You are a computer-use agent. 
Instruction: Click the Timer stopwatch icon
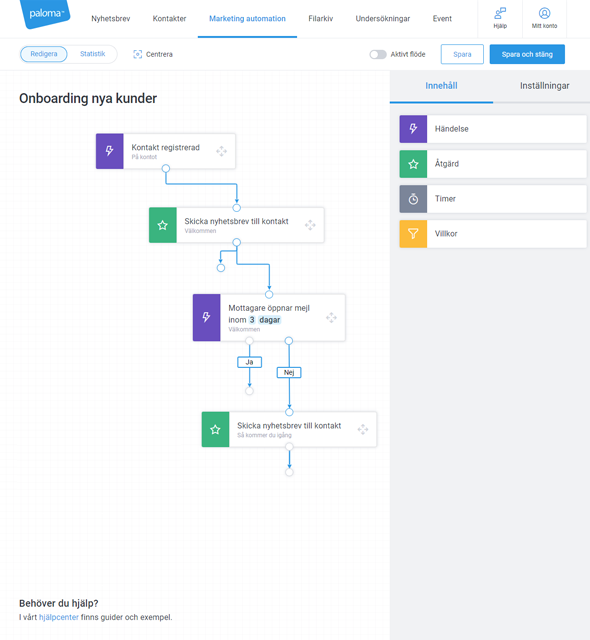coord(413,199)
